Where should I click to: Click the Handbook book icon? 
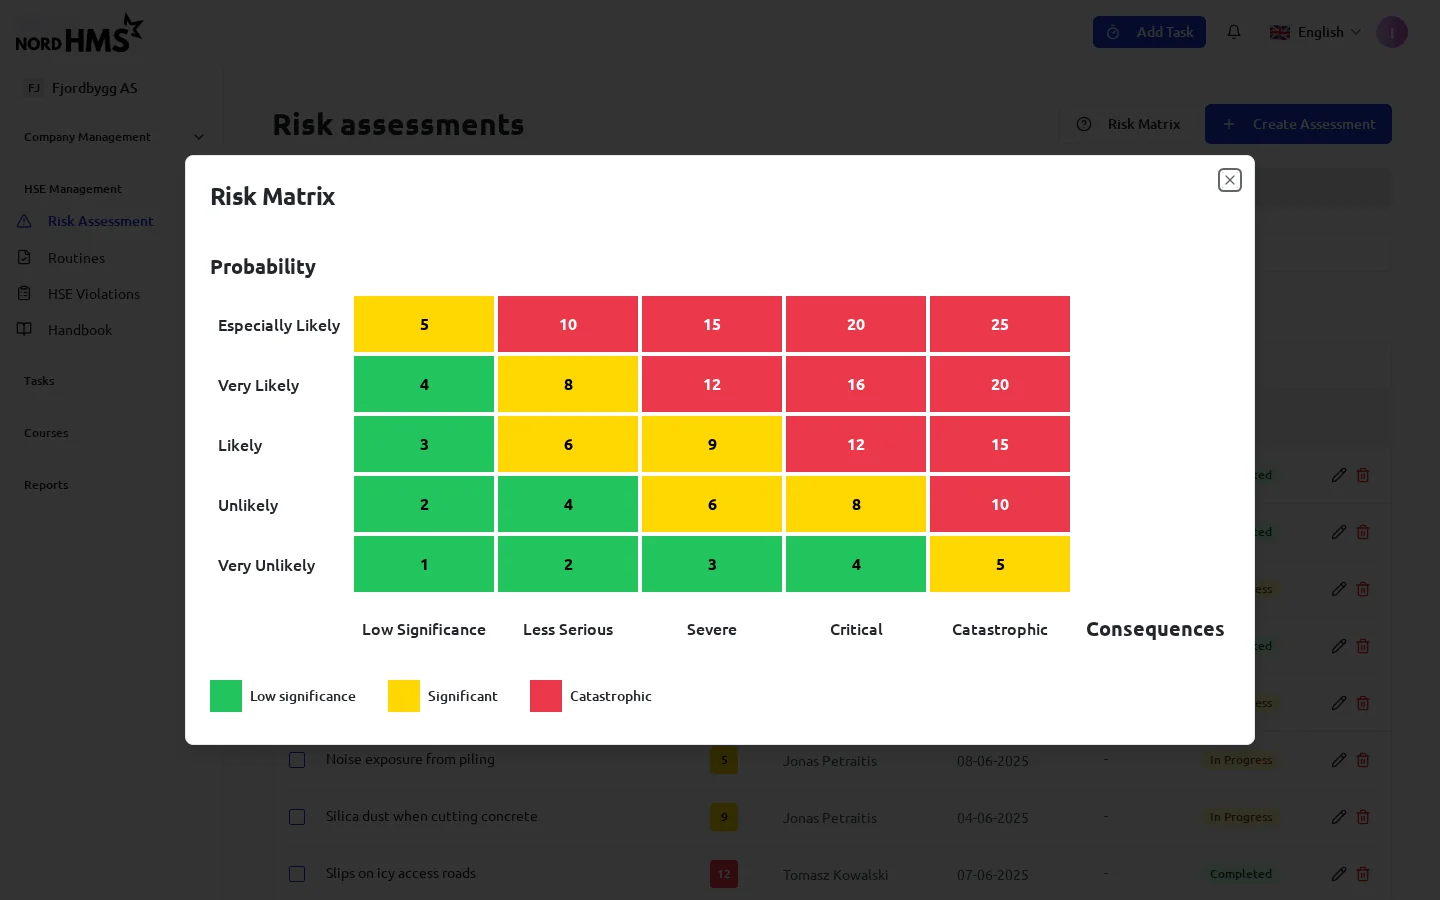pos(24,329)
